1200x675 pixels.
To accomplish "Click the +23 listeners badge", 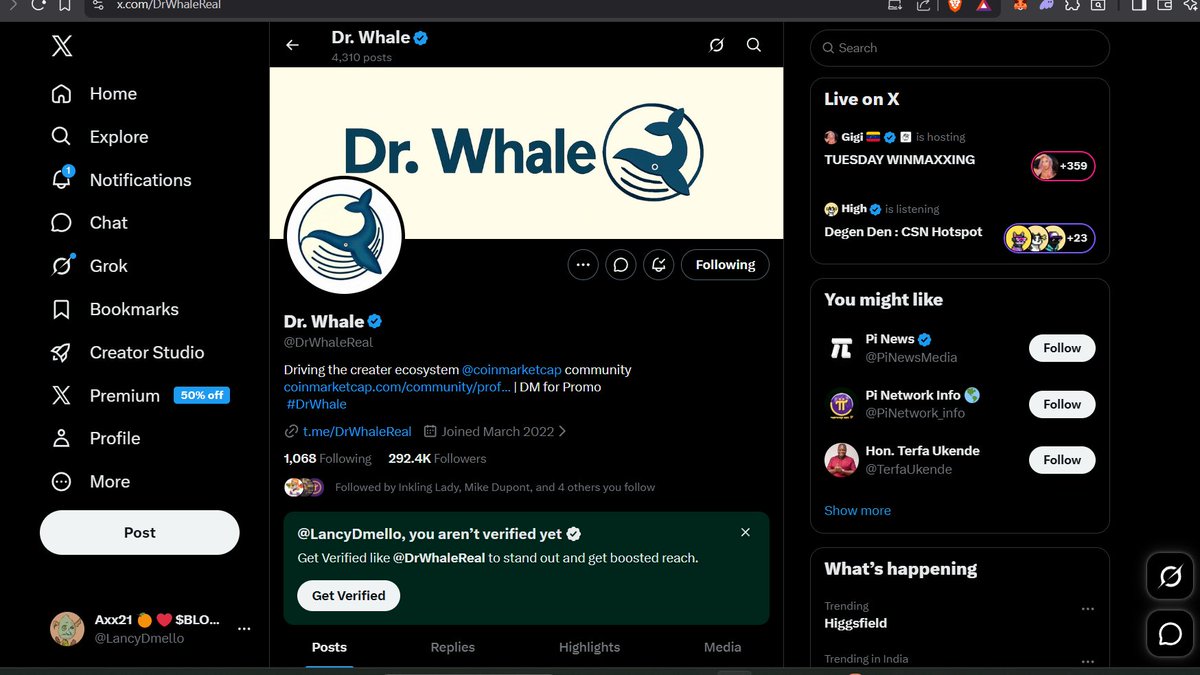I will (x=1050, y=238).
